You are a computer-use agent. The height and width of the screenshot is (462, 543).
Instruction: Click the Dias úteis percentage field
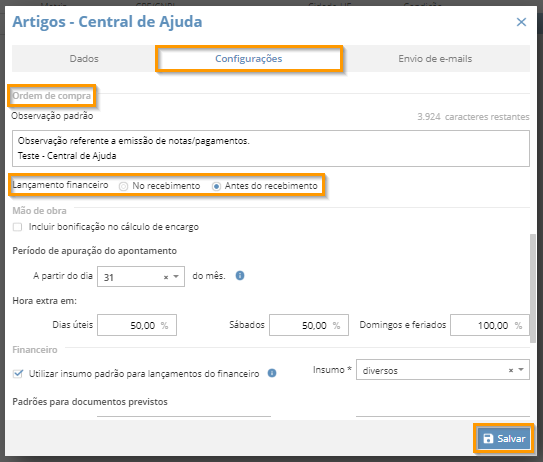(137, 325)
